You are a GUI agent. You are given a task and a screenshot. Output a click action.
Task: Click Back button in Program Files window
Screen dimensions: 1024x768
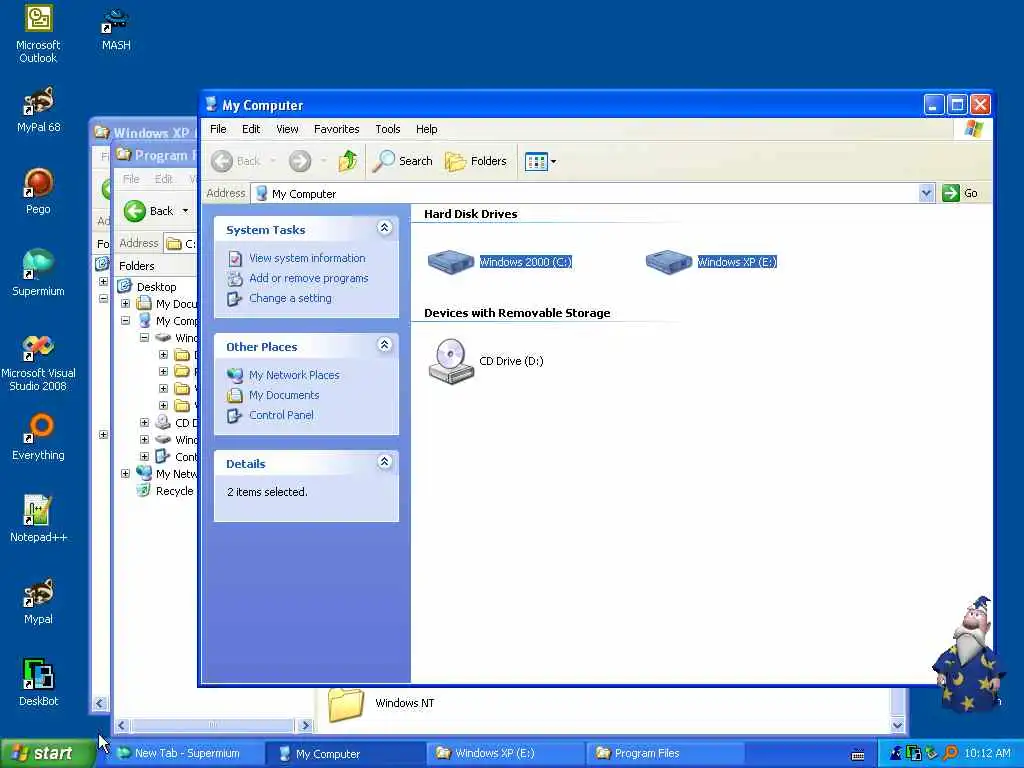coord(148,211)
